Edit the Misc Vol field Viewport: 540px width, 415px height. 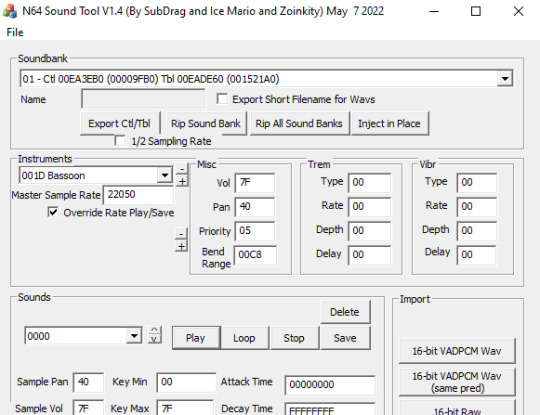coord(255,182)
